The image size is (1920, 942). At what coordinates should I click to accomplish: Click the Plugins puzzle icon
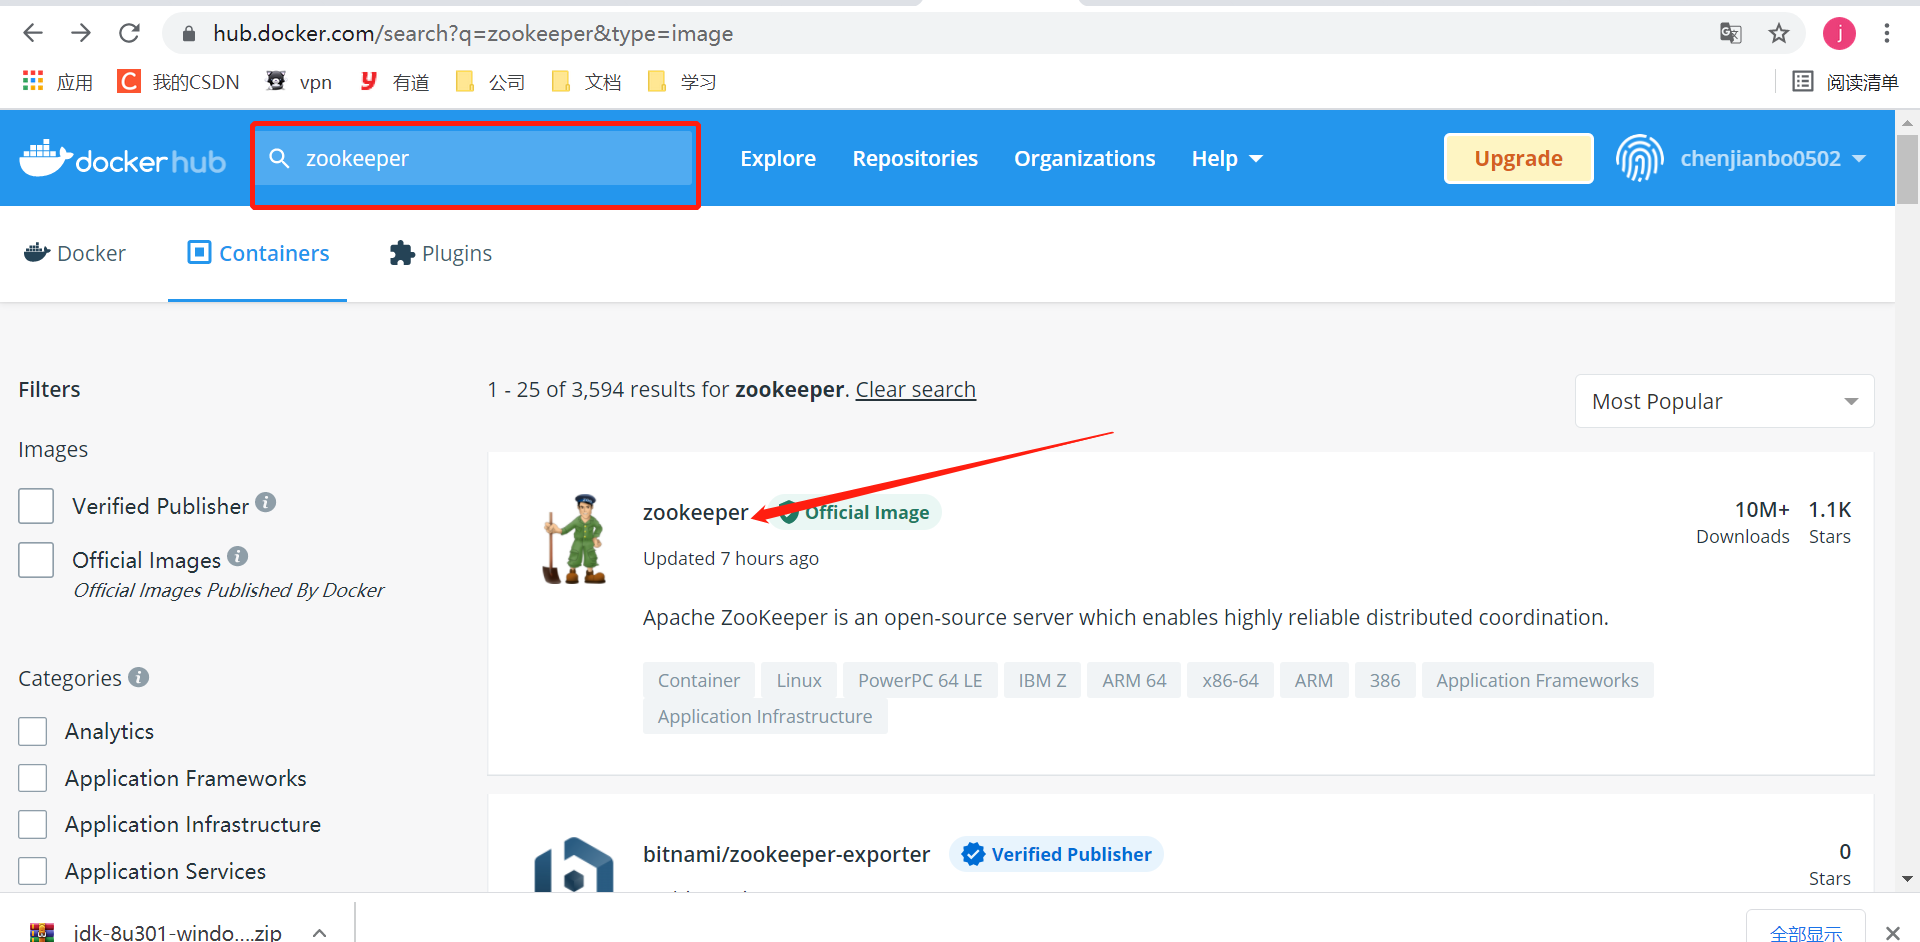(x=402, y=253)
